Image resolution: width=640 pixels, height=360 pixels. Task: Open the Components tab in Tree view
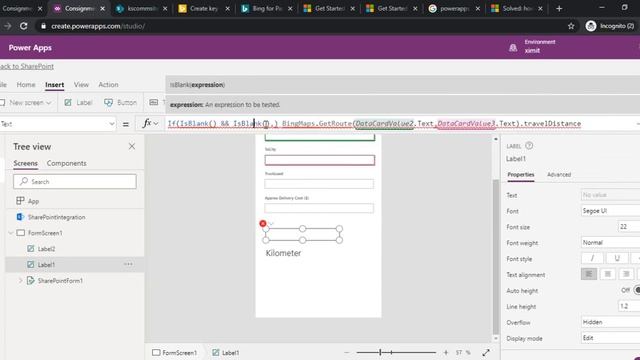tap(67, 163)
